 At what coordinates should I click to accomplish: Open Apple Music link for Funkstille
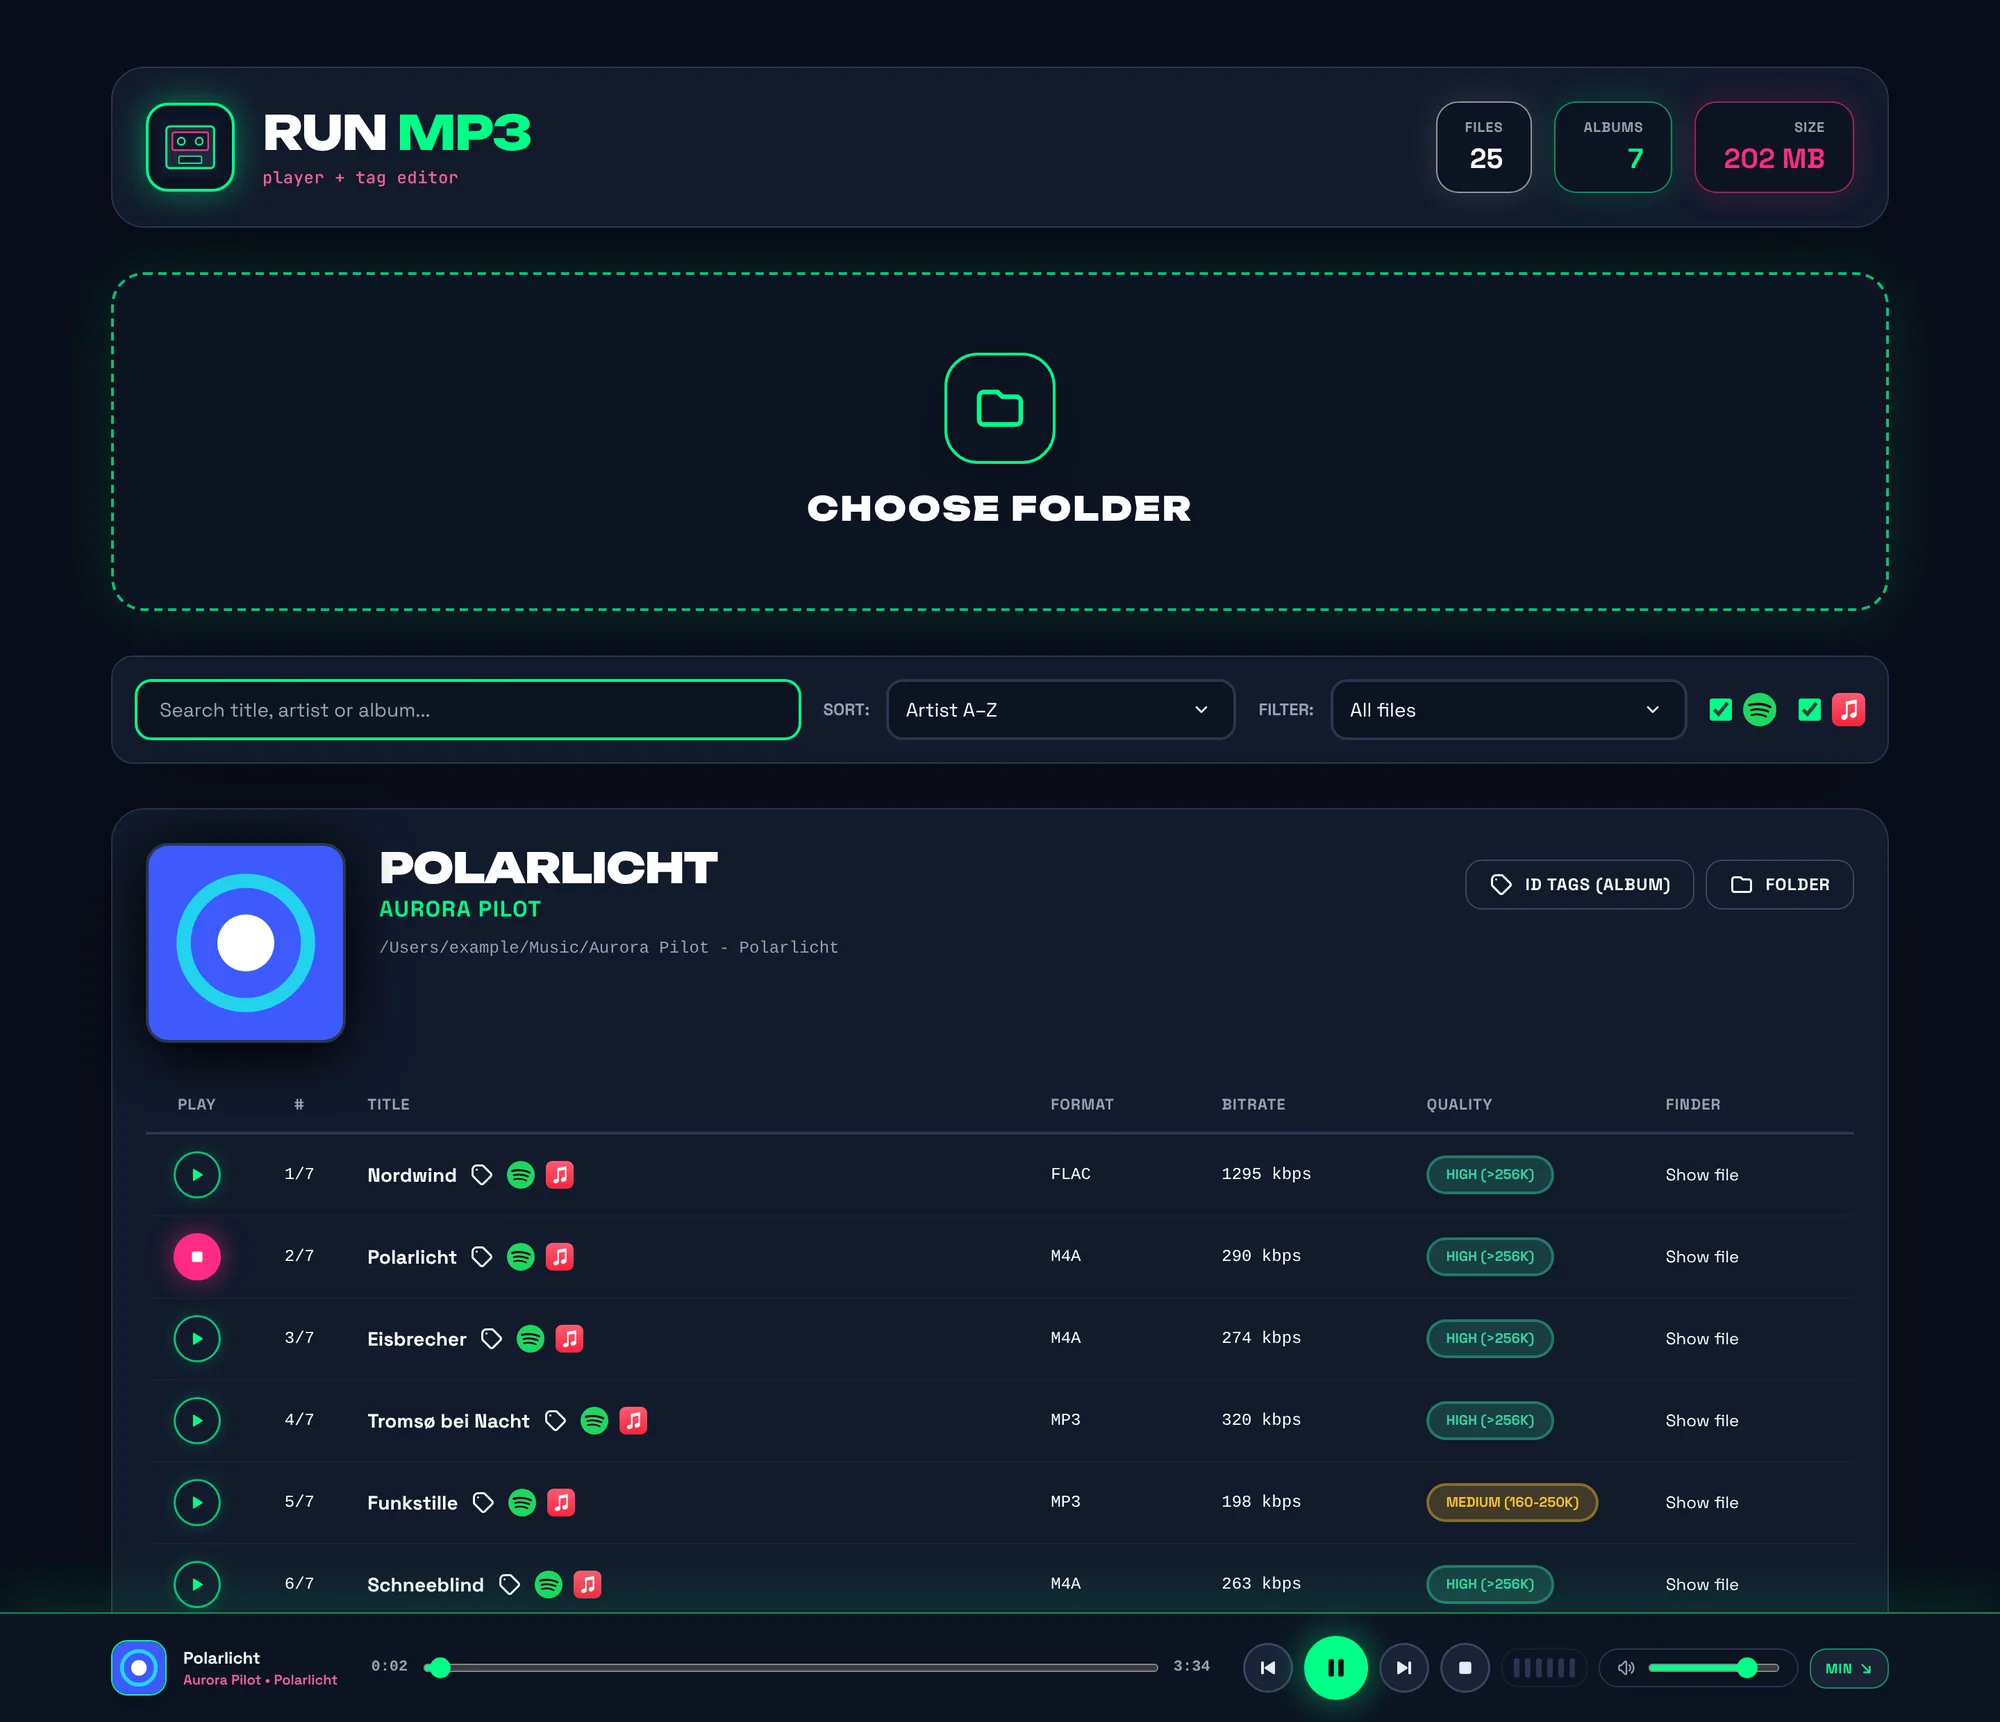click(x=561, y=1503)
